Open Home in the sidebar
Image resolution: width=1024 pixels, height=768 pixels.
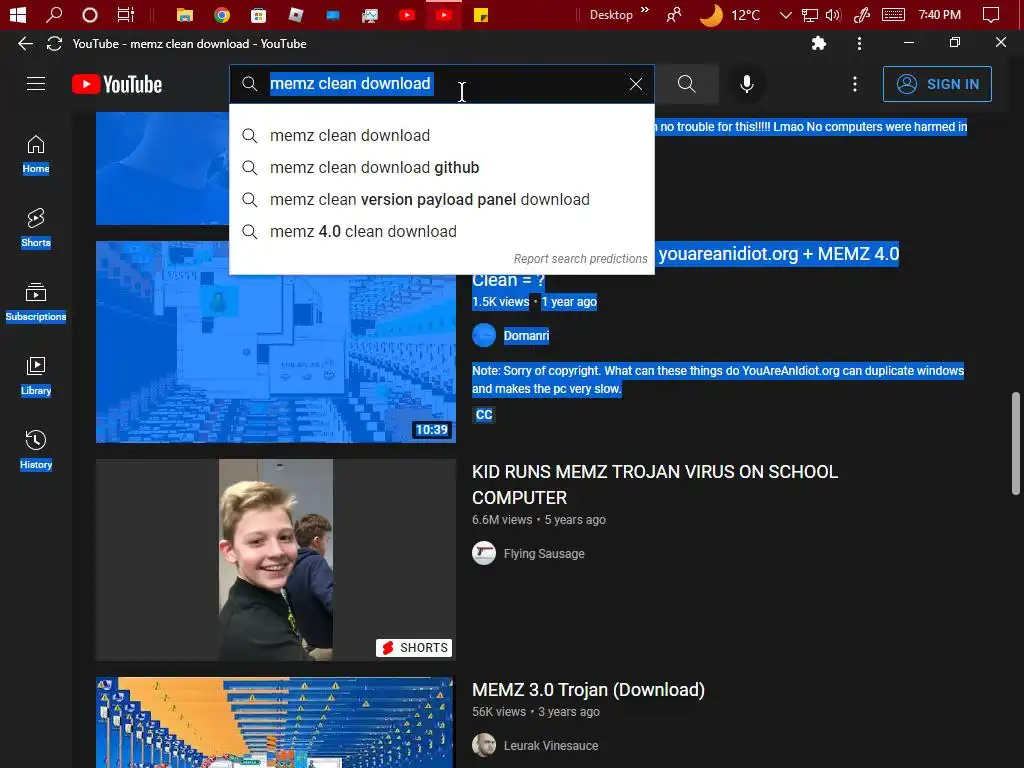[x=36, y=154]
